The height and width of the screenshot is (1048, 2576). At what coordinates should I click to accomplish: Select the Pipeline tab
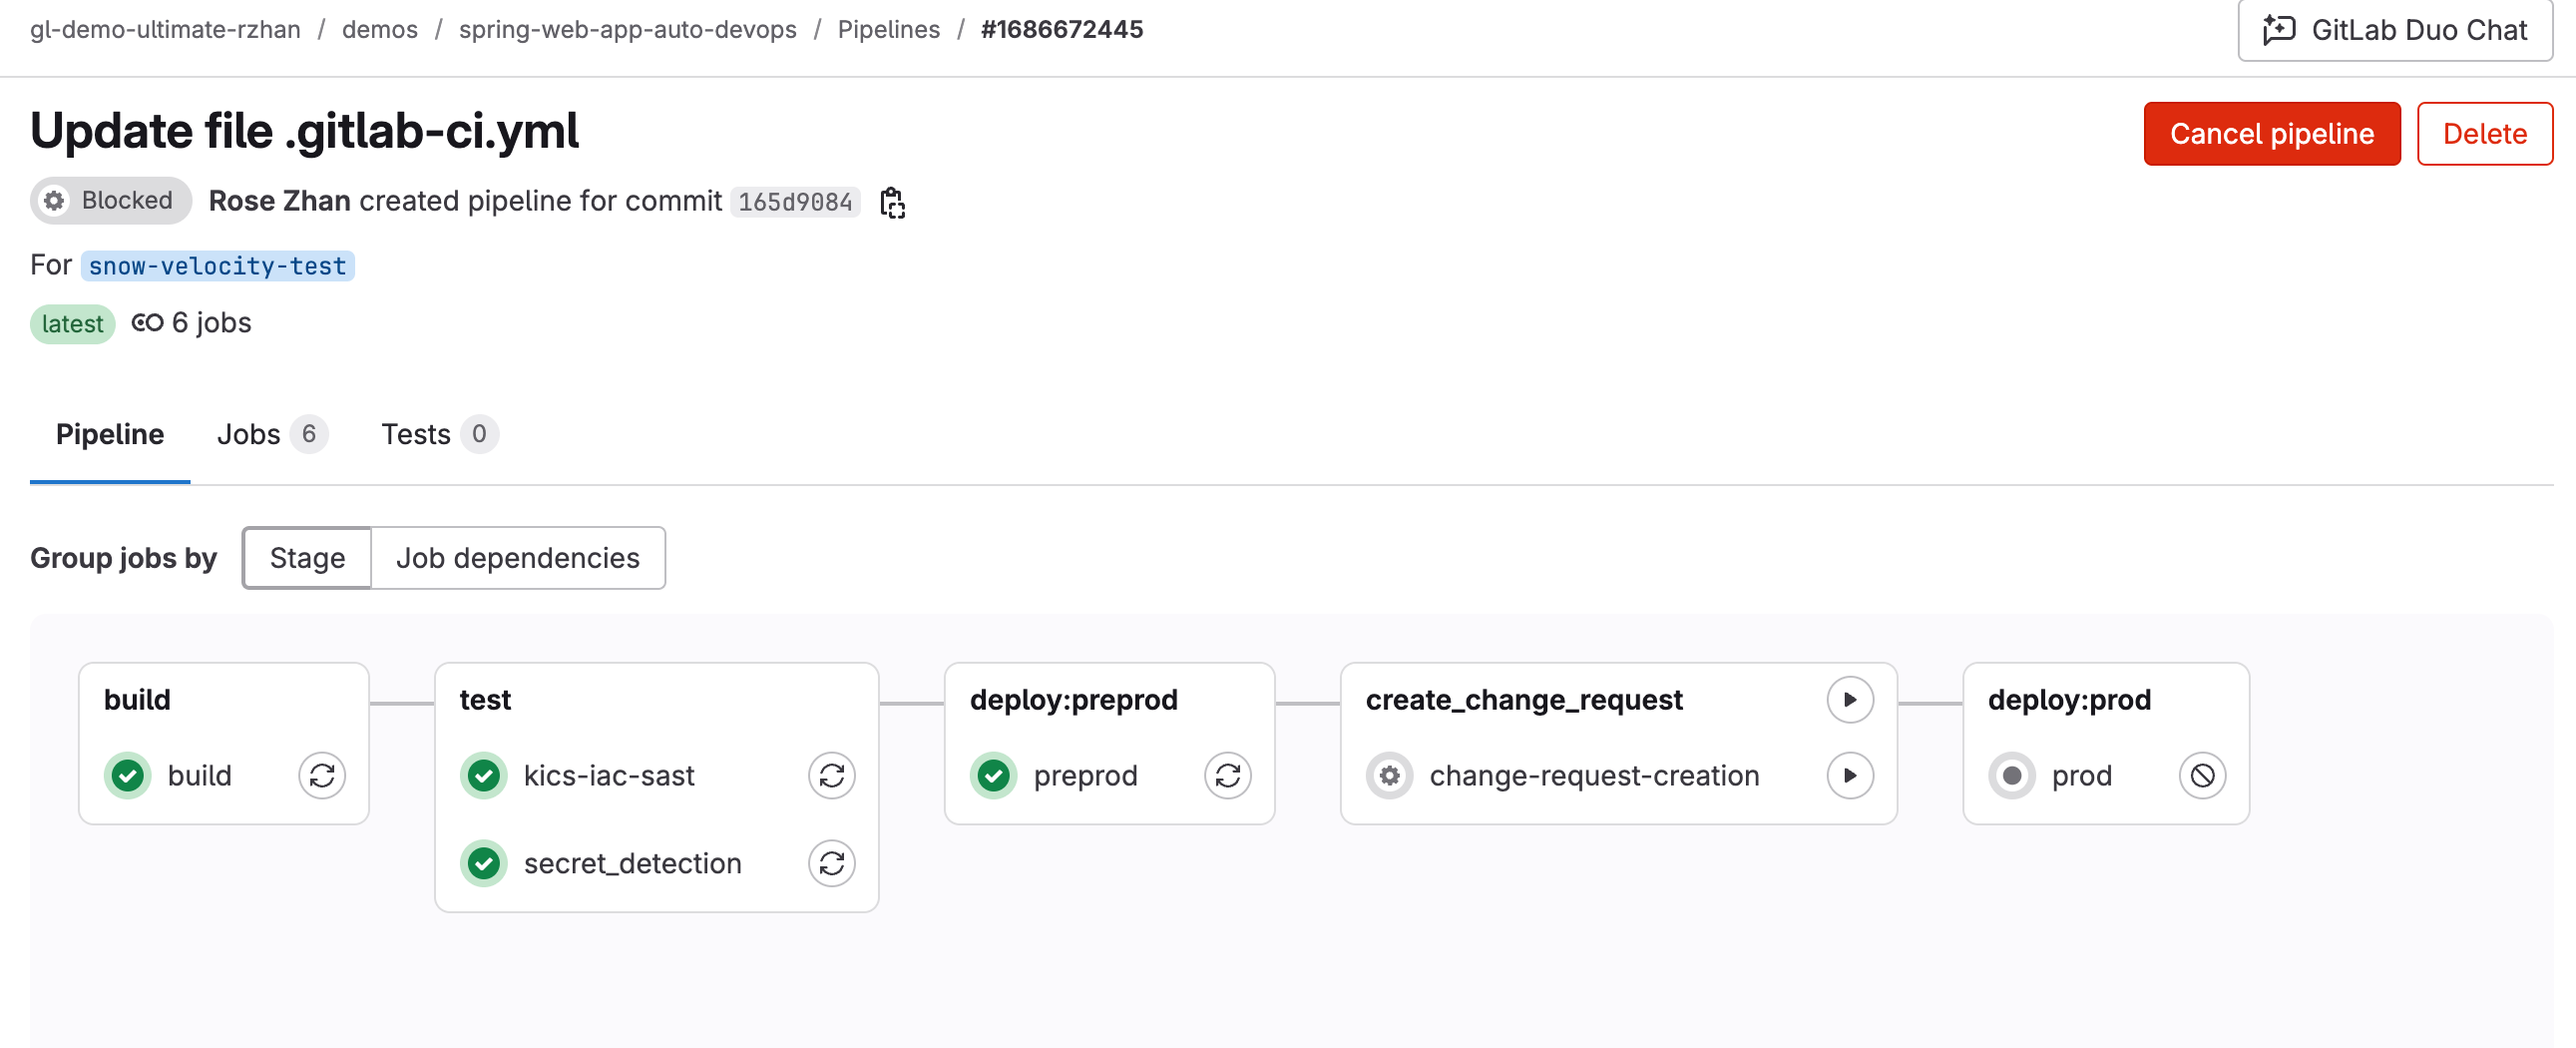point(110,434)
